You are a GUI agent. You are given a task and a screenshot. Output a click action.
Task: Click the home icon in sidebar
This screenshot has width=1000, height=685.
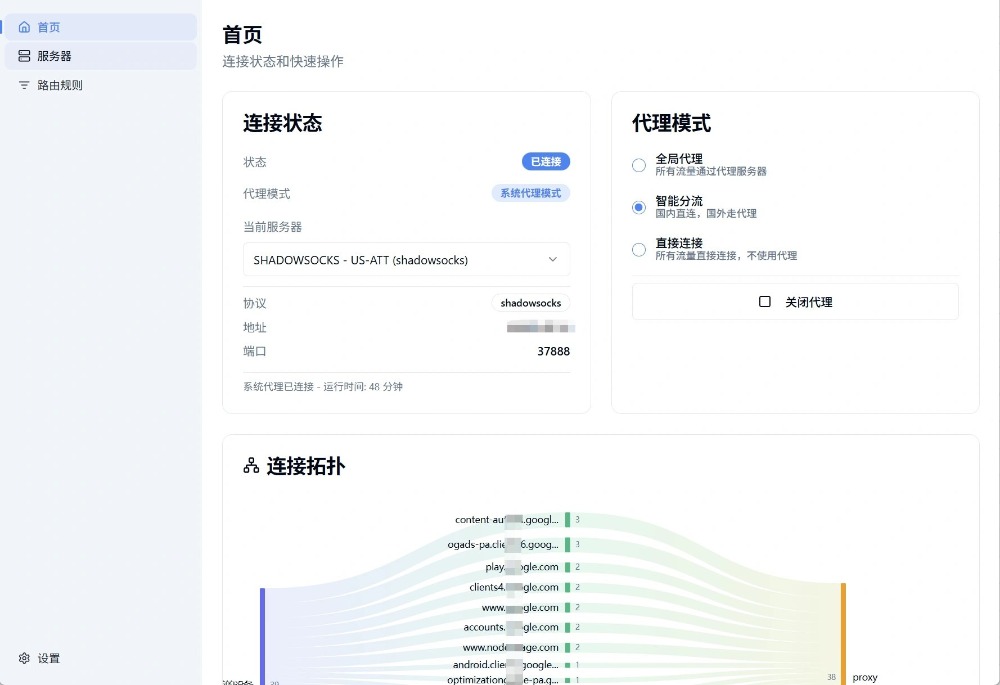[x=24, y=27]
